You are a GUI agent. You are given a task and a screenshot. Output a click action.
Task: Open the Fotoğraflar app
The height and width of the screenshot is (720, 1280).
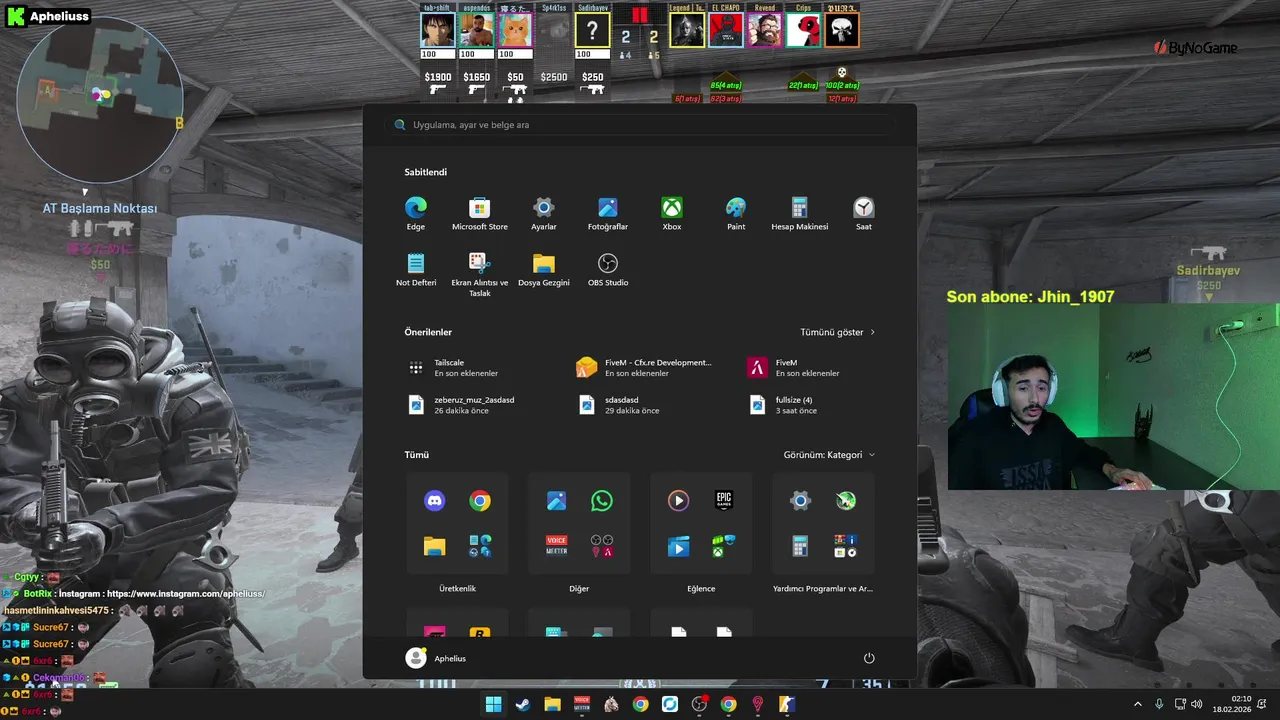click(608, 213)
